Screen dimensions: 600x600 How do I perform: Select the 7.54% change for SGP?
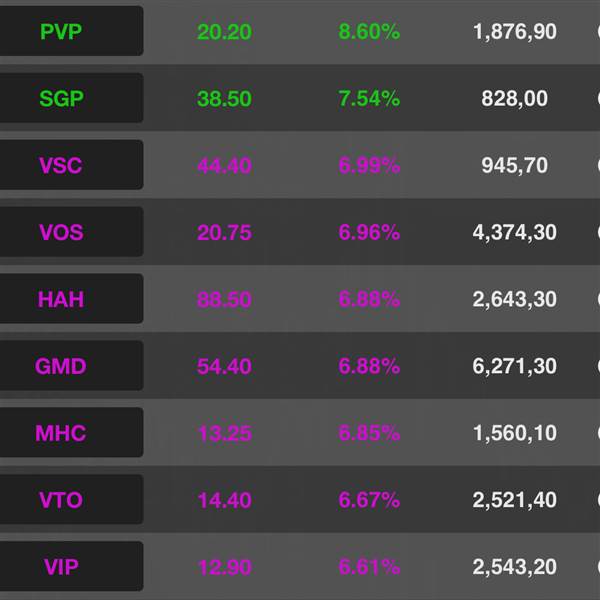point(369,98)
